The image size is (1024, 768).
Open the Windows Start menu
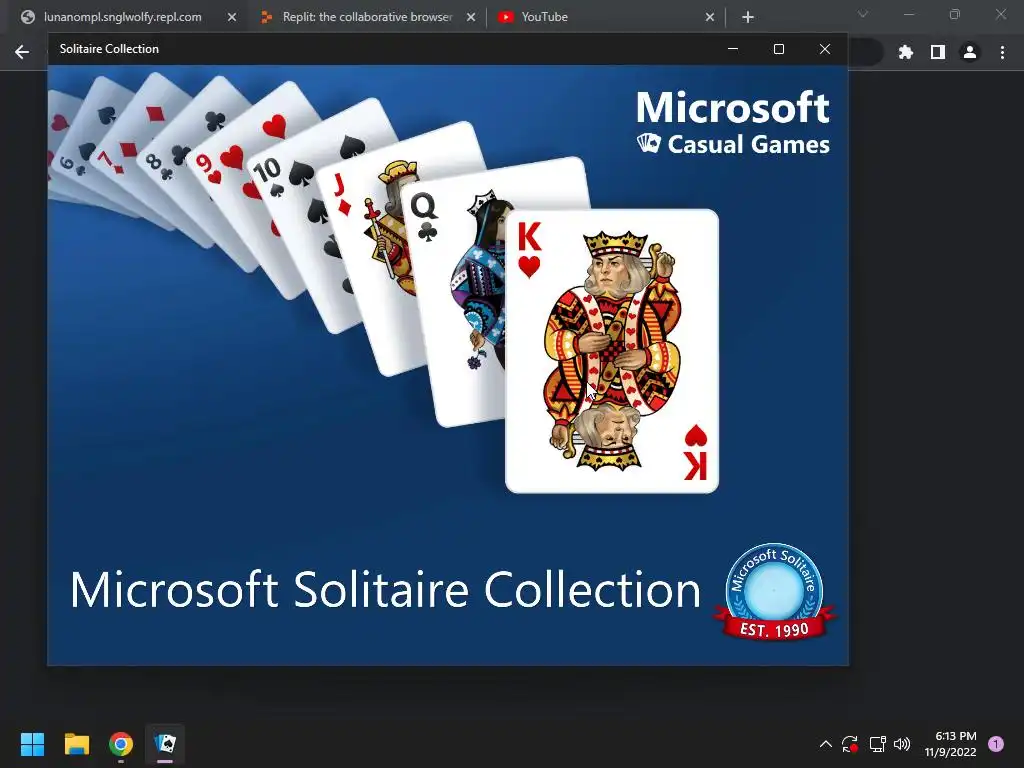coord(32,744)
